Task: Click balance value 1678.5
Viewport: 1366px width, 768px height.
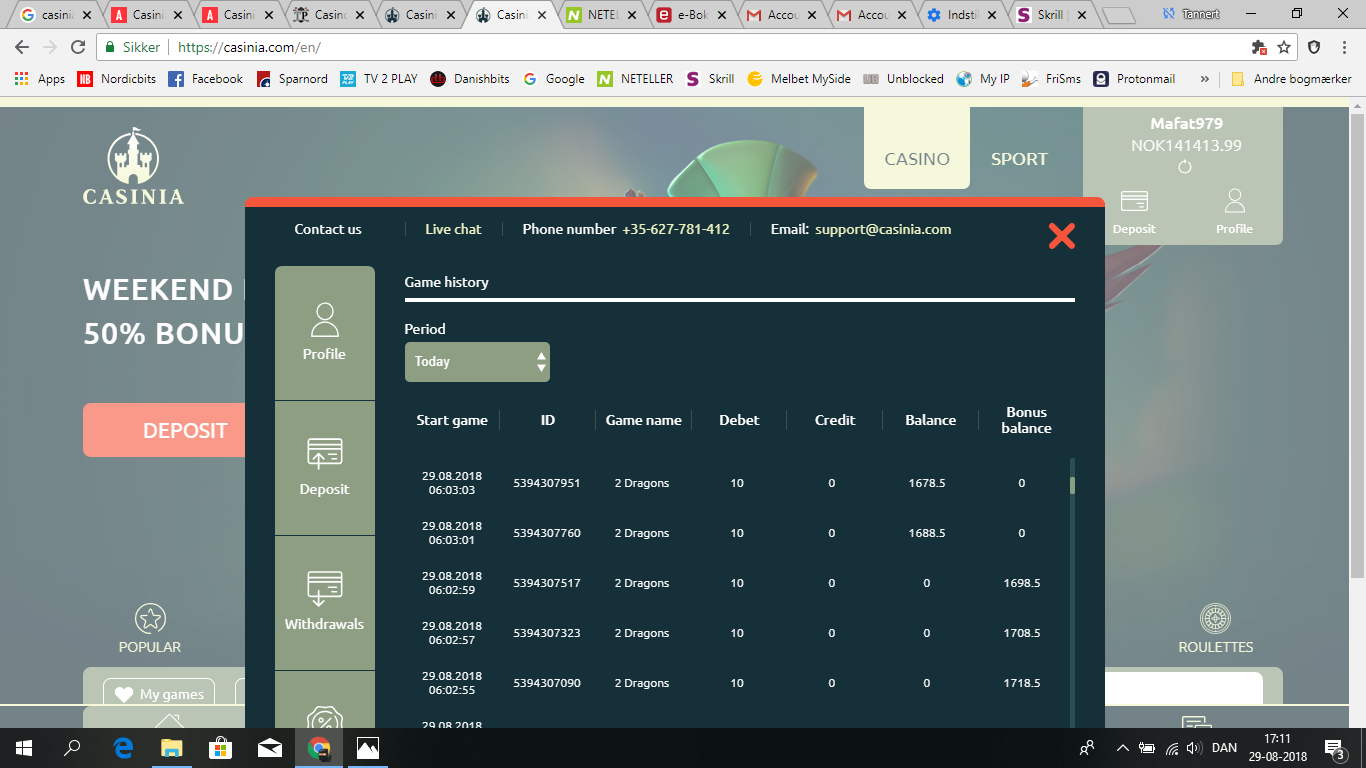Action: (927, 483)
